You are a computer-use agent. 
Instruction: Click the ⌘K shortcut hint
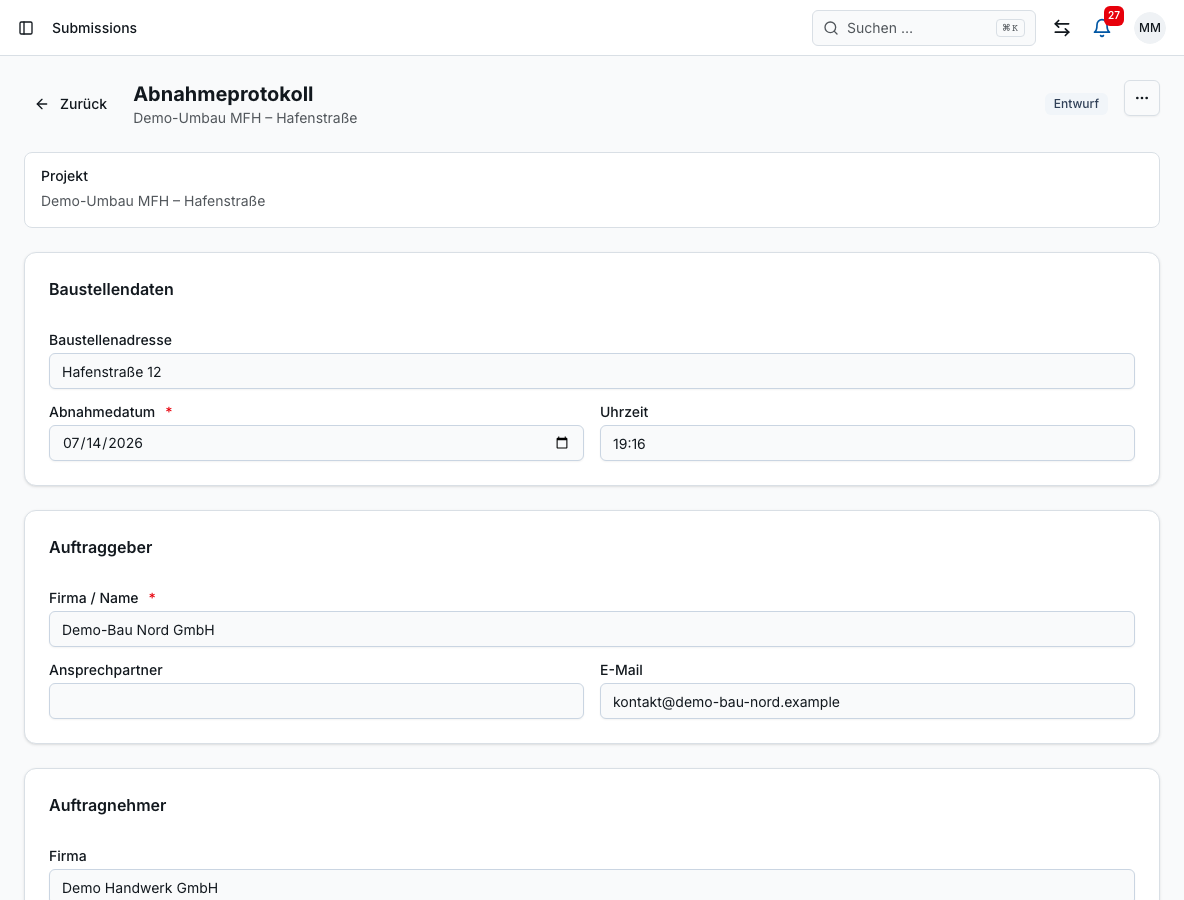coord(1010,28)
